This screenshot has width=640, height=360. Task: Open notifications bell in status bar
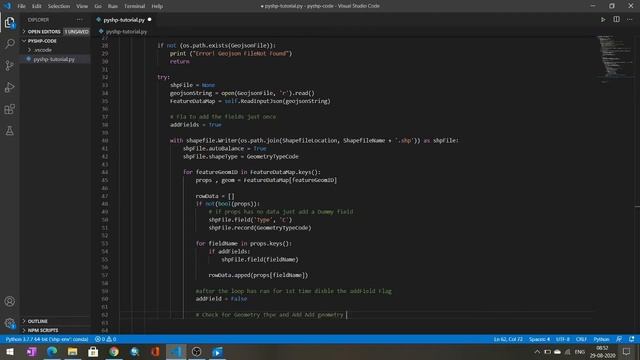point(632,339)
